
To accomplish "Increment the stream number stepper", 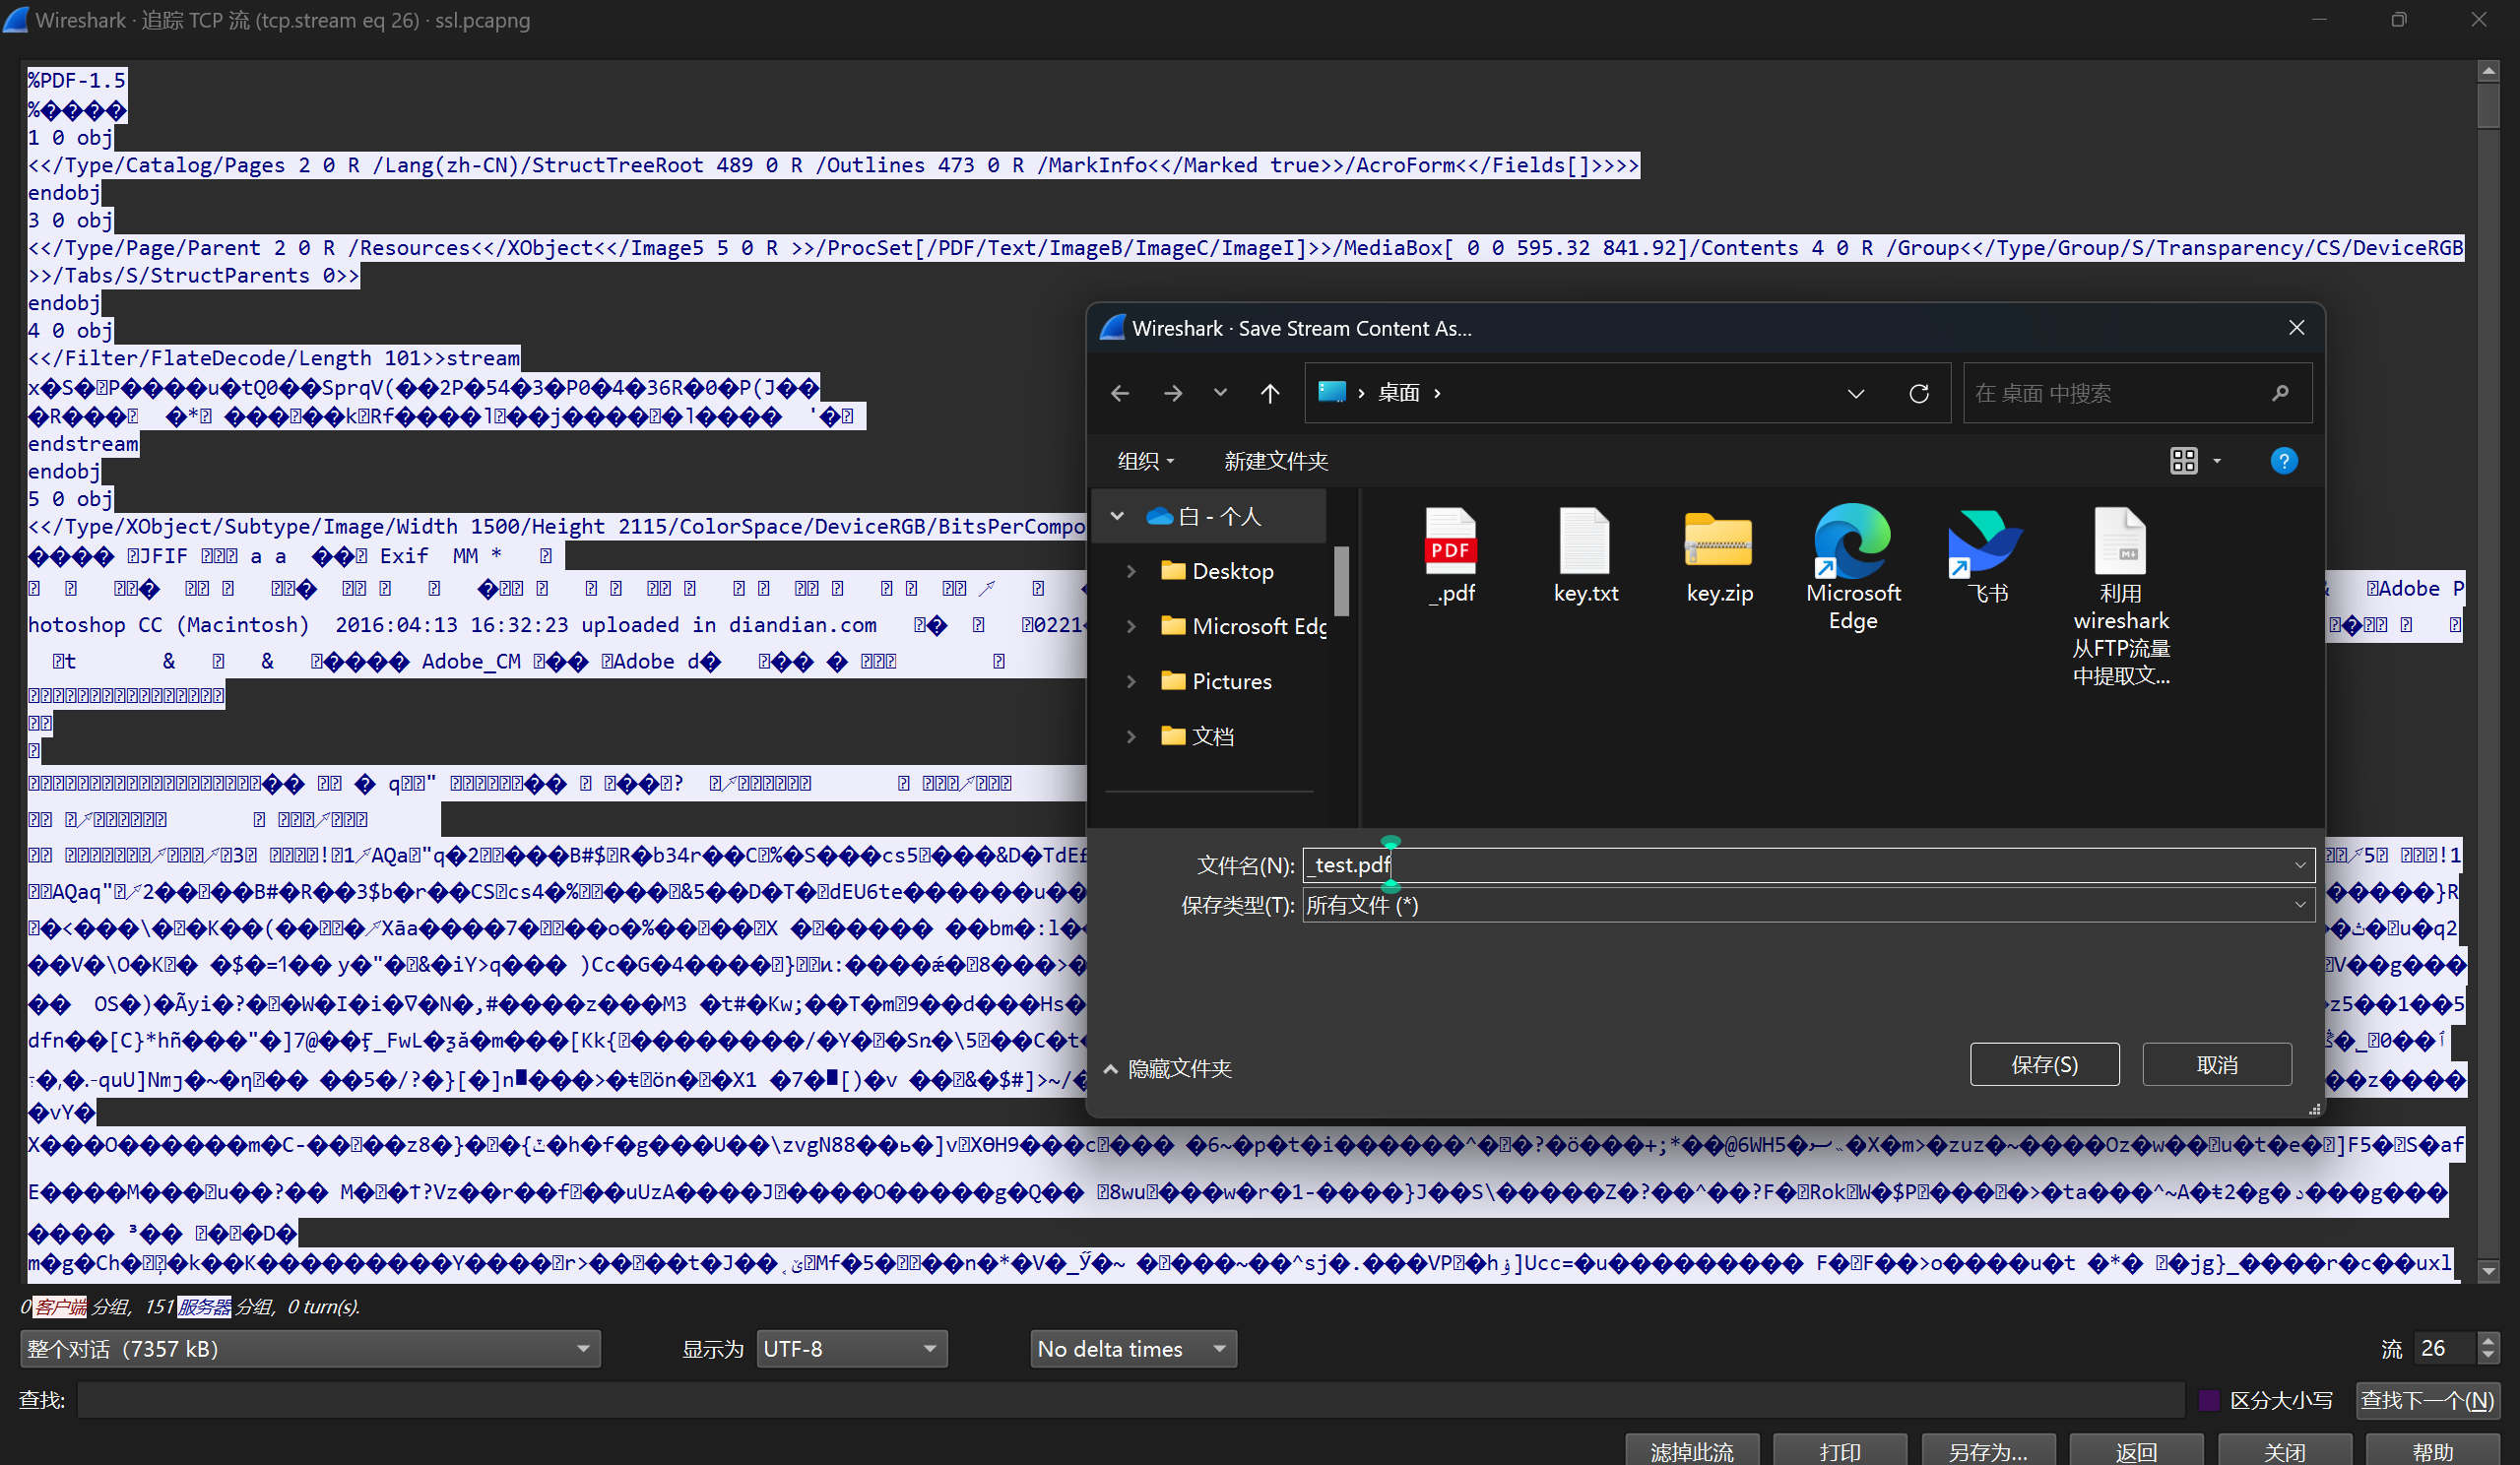I will click(x=2488, y=1341).
